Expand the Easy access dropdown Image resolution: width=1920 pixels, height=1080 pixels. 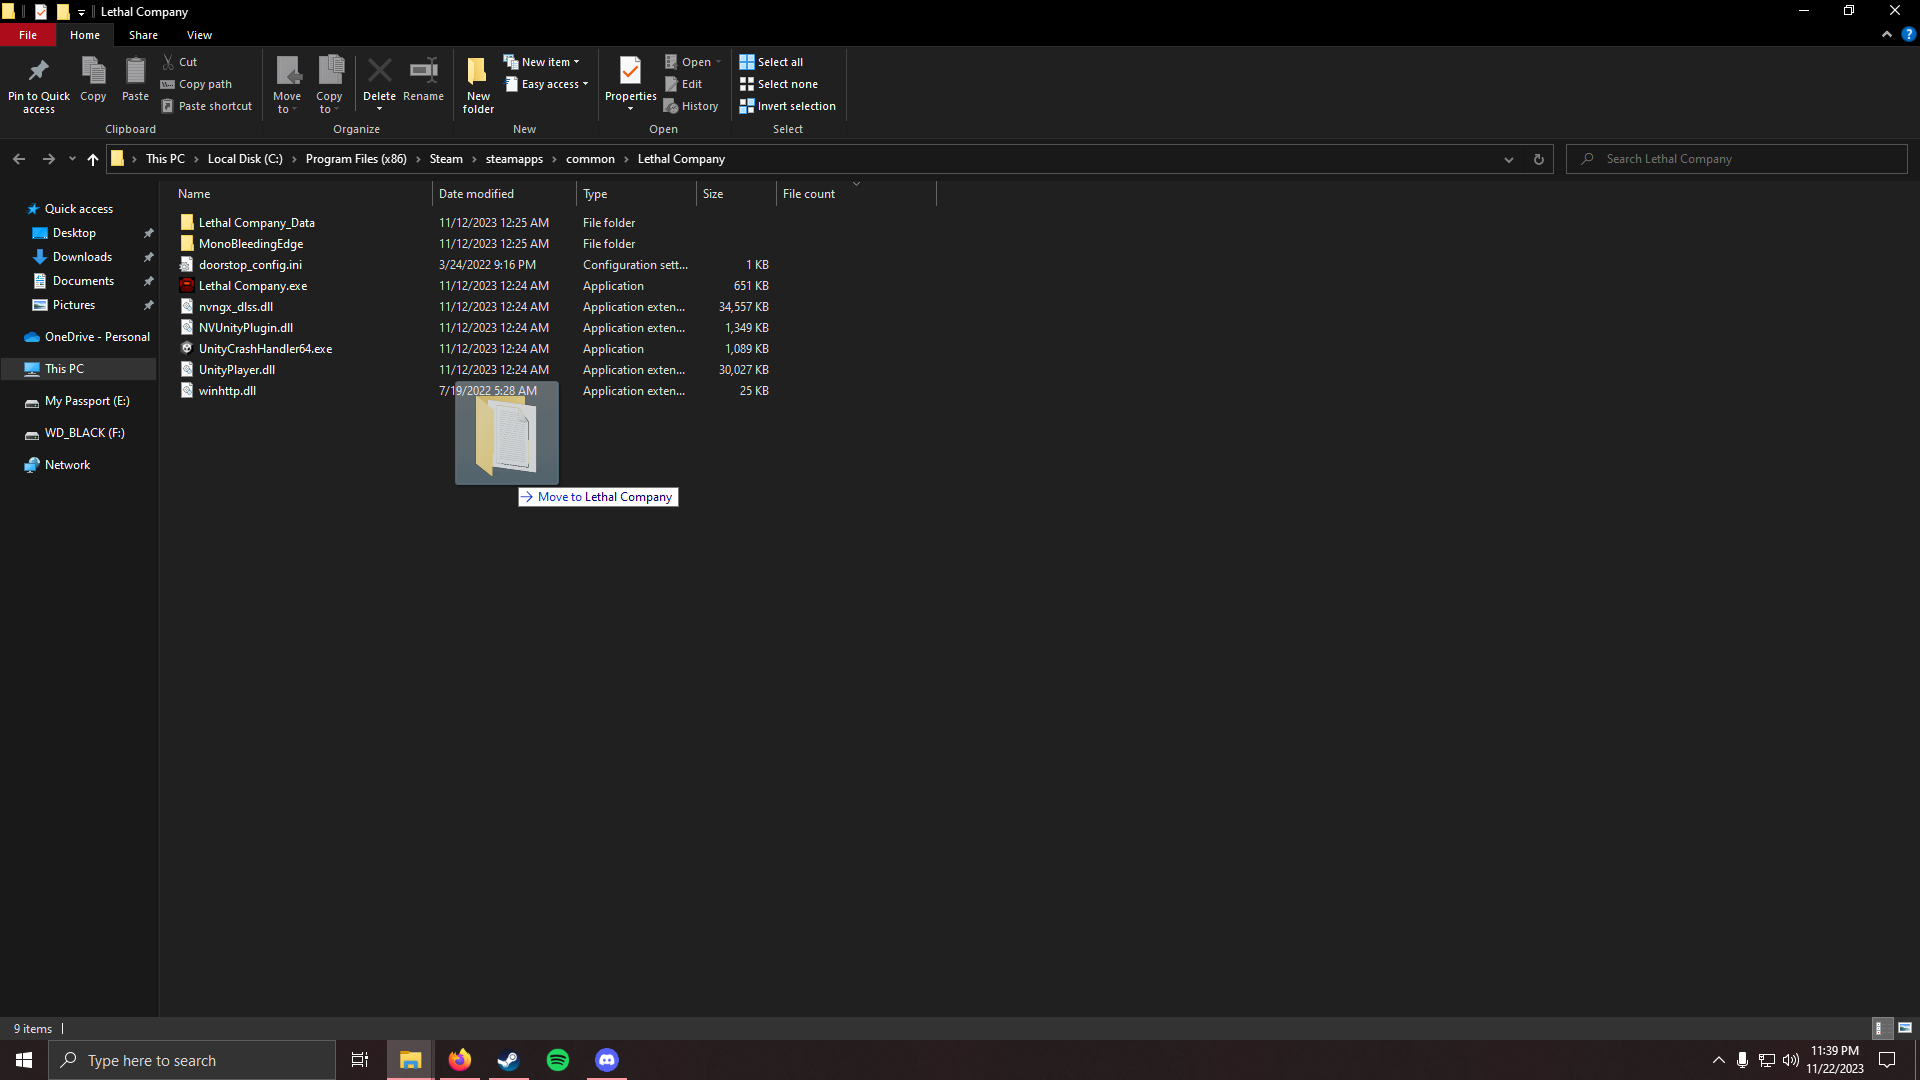[x=547, y=84]
